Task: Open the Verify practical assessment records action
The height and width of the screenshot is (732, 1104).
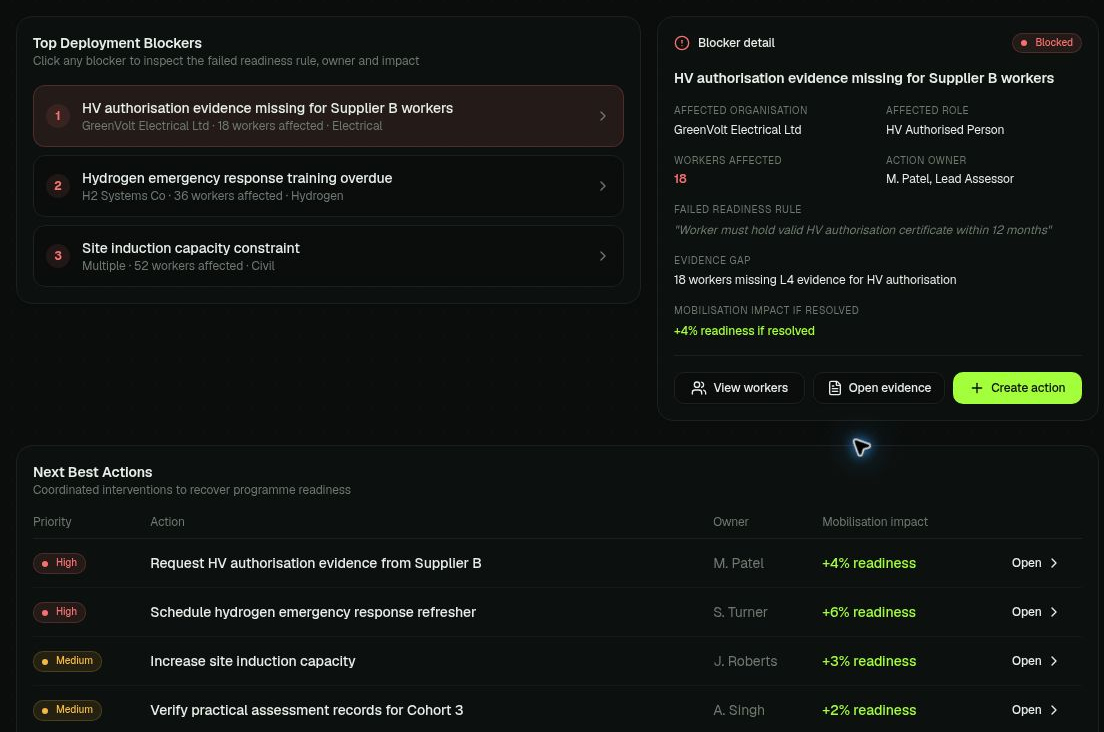Action: (x=1035, y=710)
